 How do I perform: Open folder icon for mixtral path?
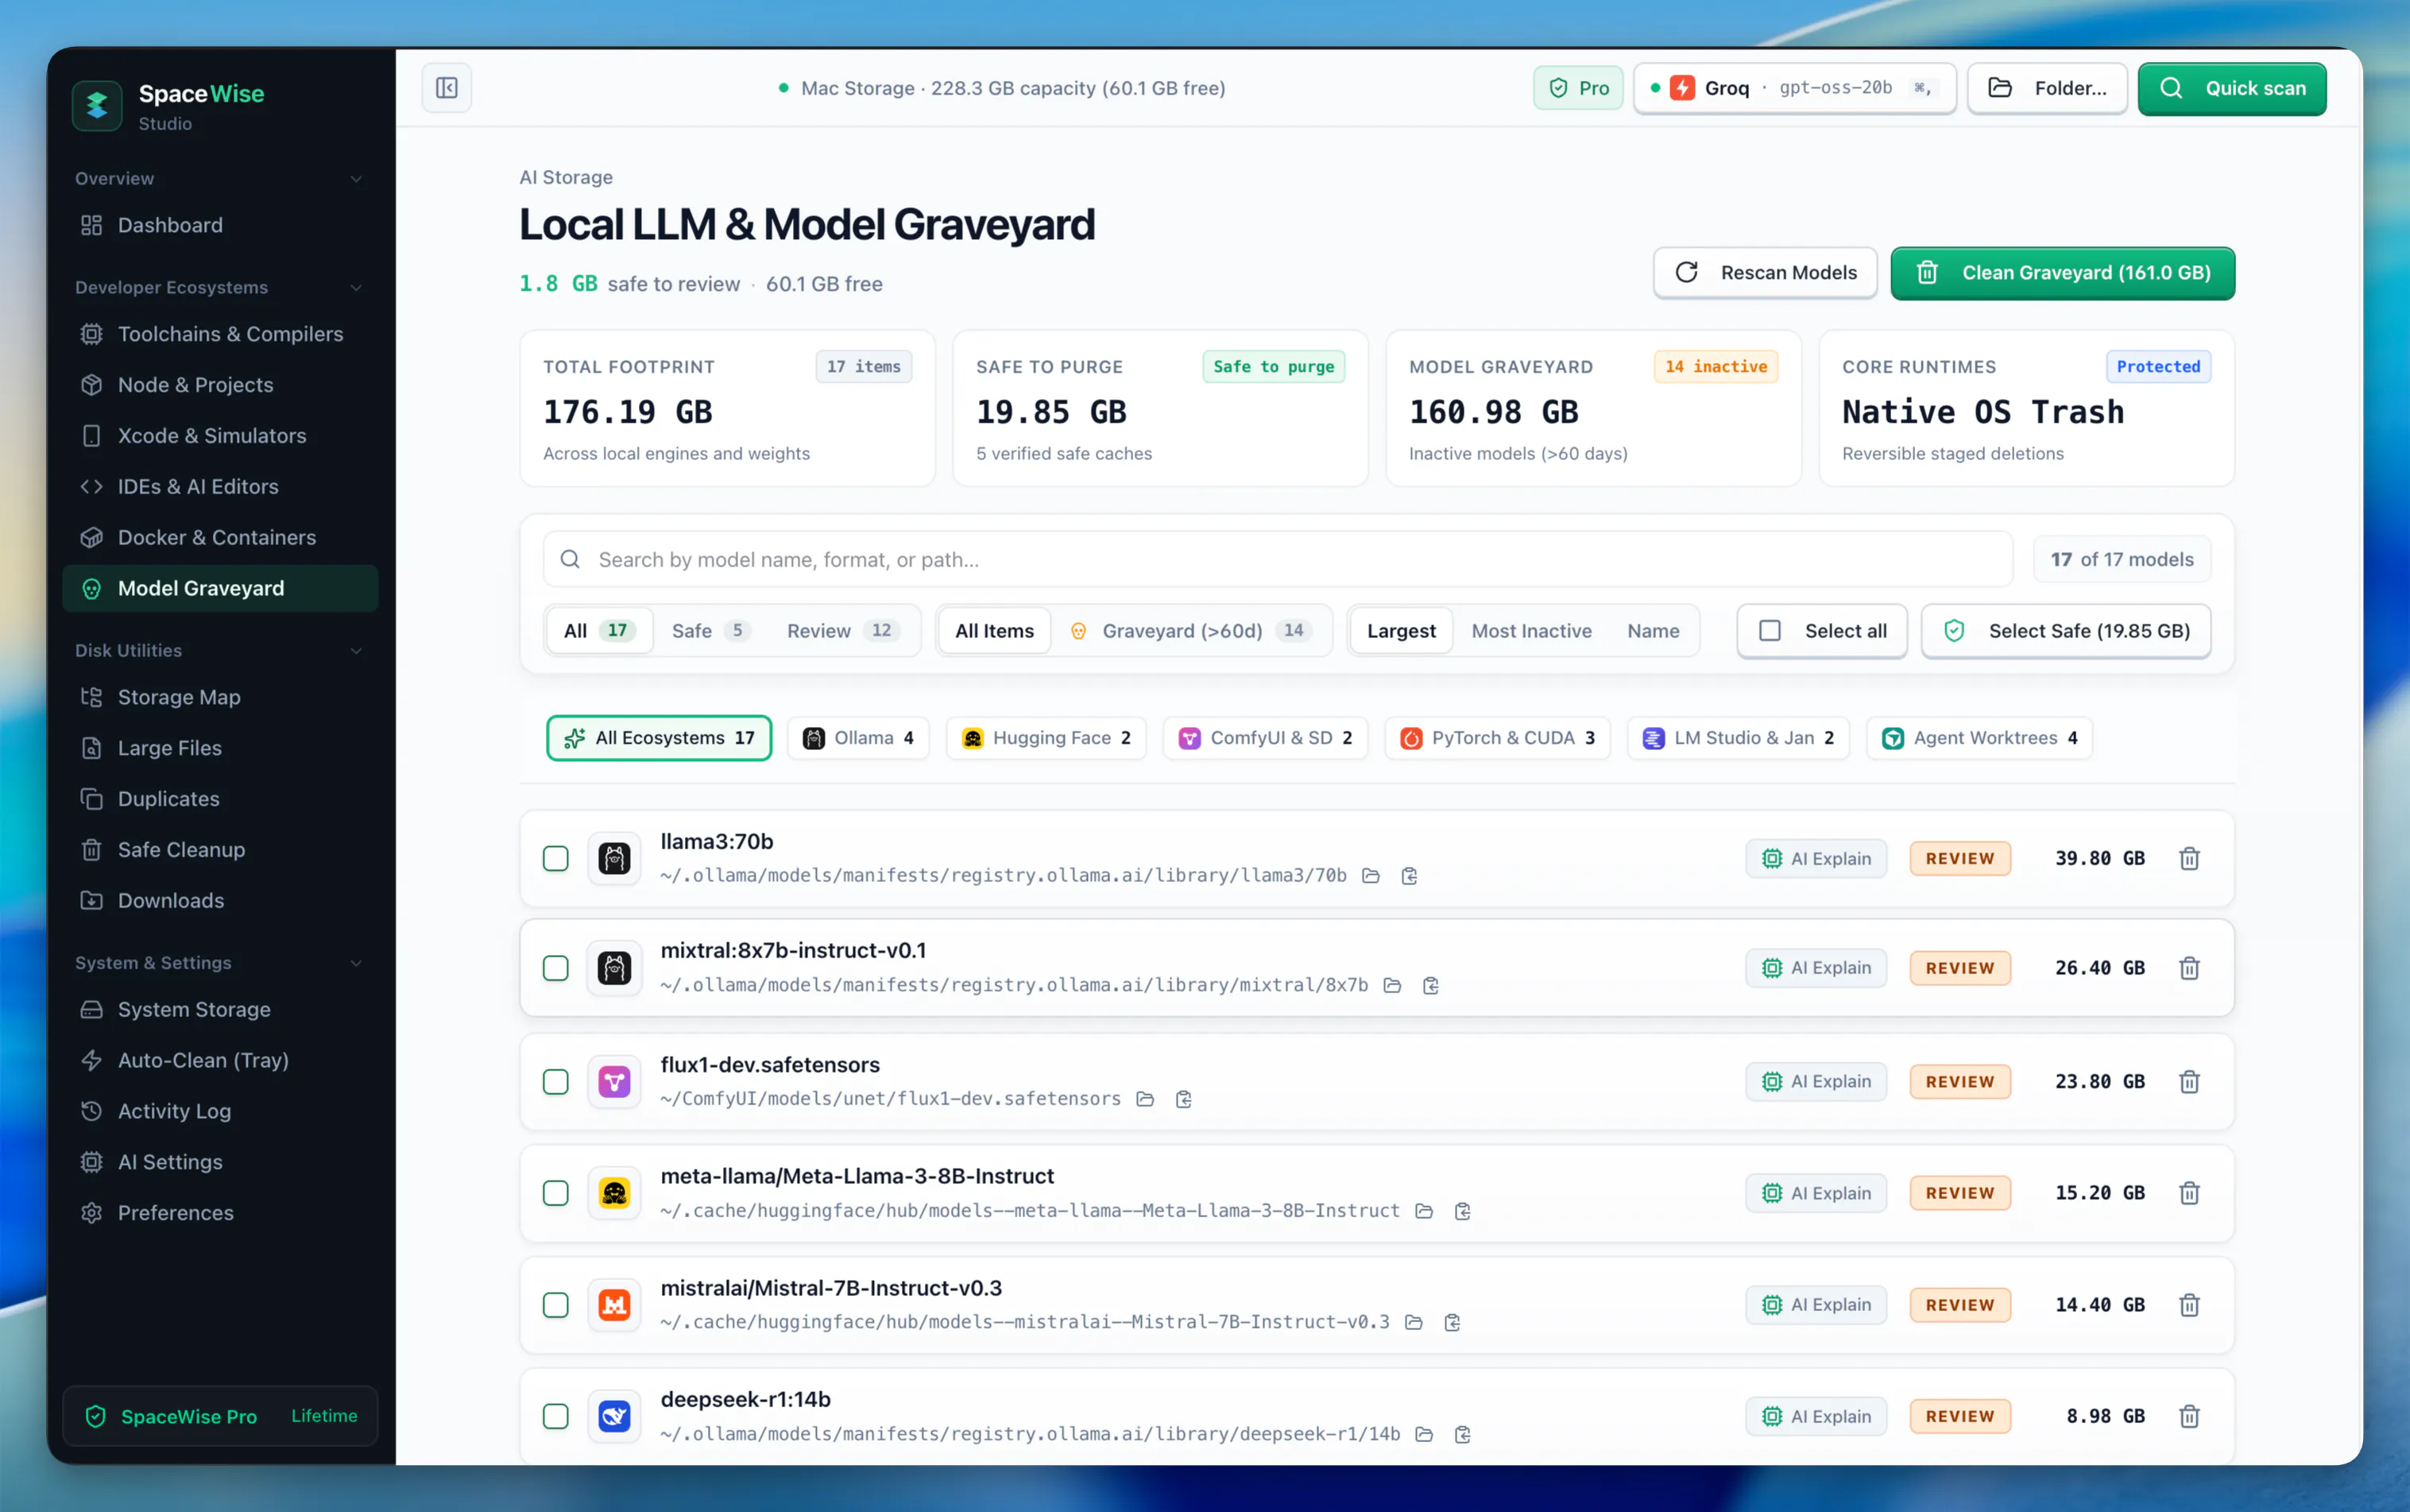(1392, 985)
